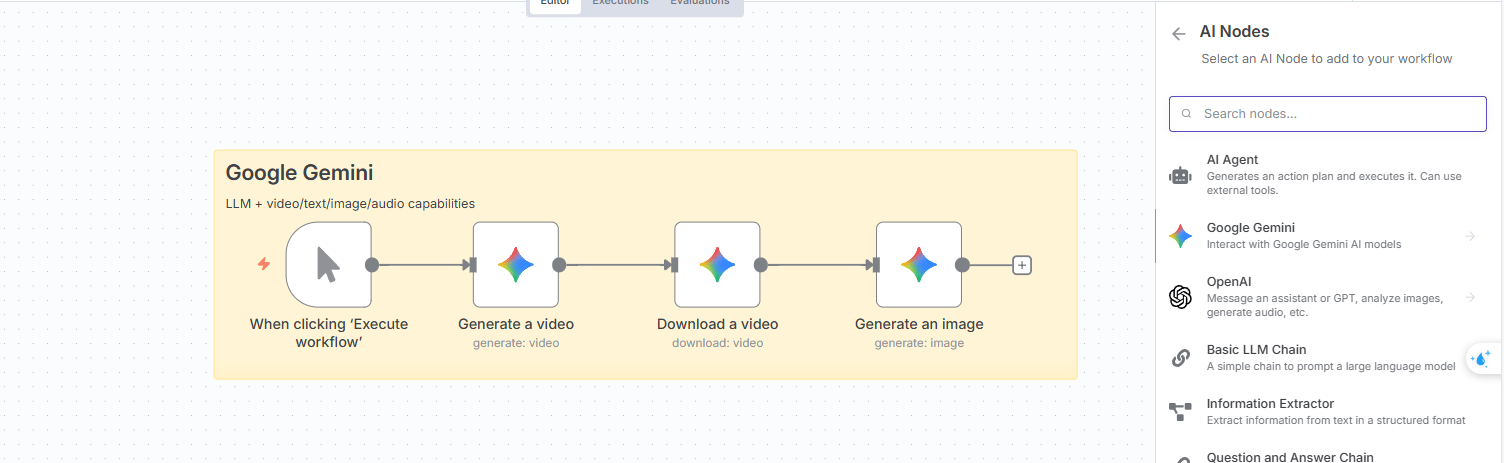Viewport: 1504px width, 463px height.
Task: Click 'LLM + video/text/image/audio capabilities' text
Action: [350, 204]
